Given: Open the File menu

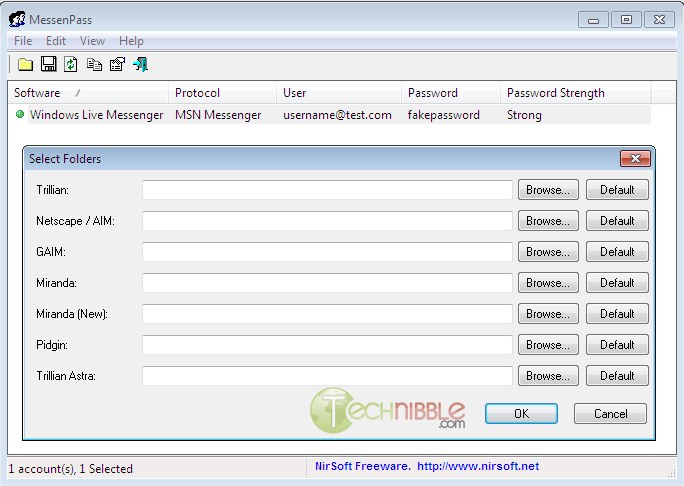Looking at the screenshot, I should coord(22,41).
